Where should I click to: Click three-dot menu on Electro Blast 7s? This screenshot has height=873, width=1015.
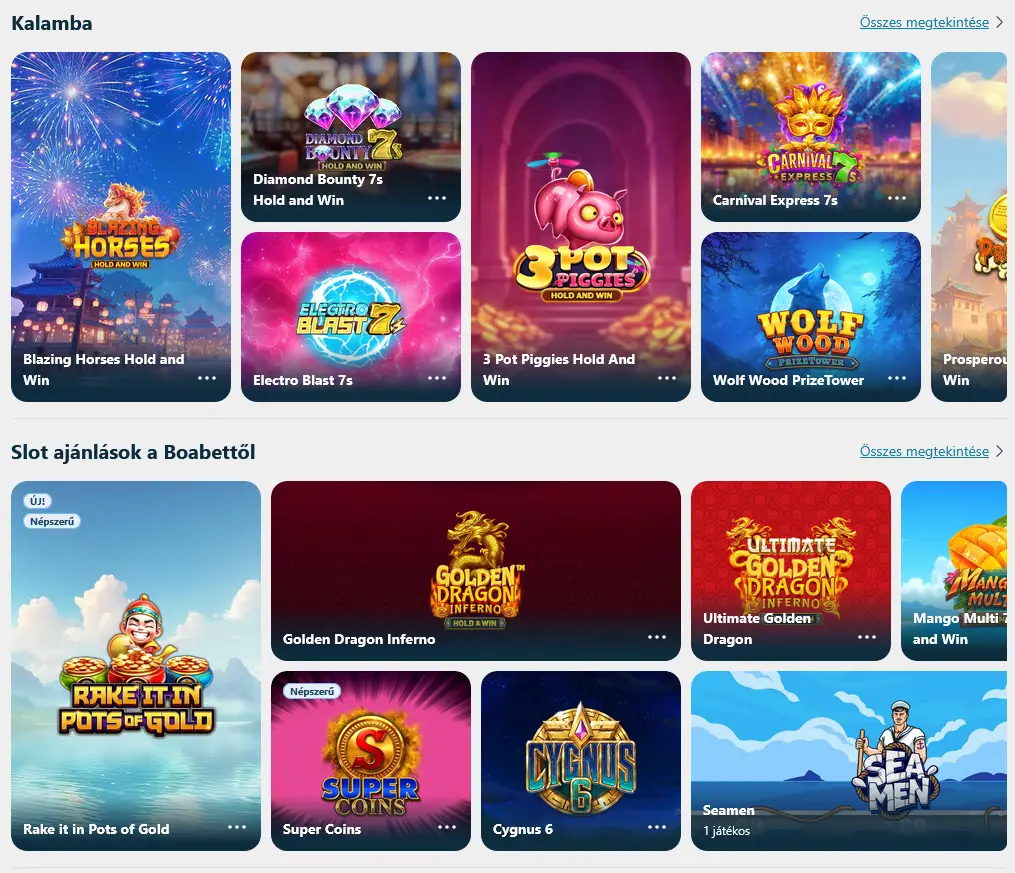tap(437, 378)
